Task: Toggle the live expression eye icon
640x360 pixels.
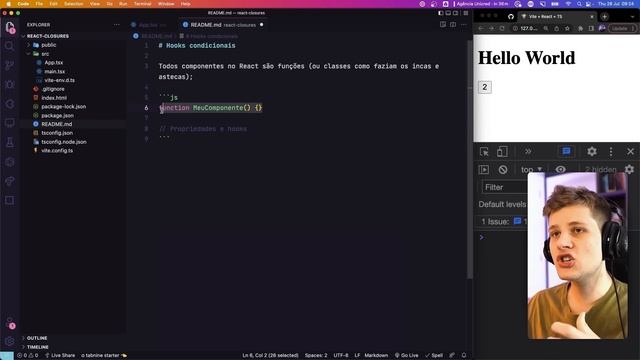Action: 560,169
